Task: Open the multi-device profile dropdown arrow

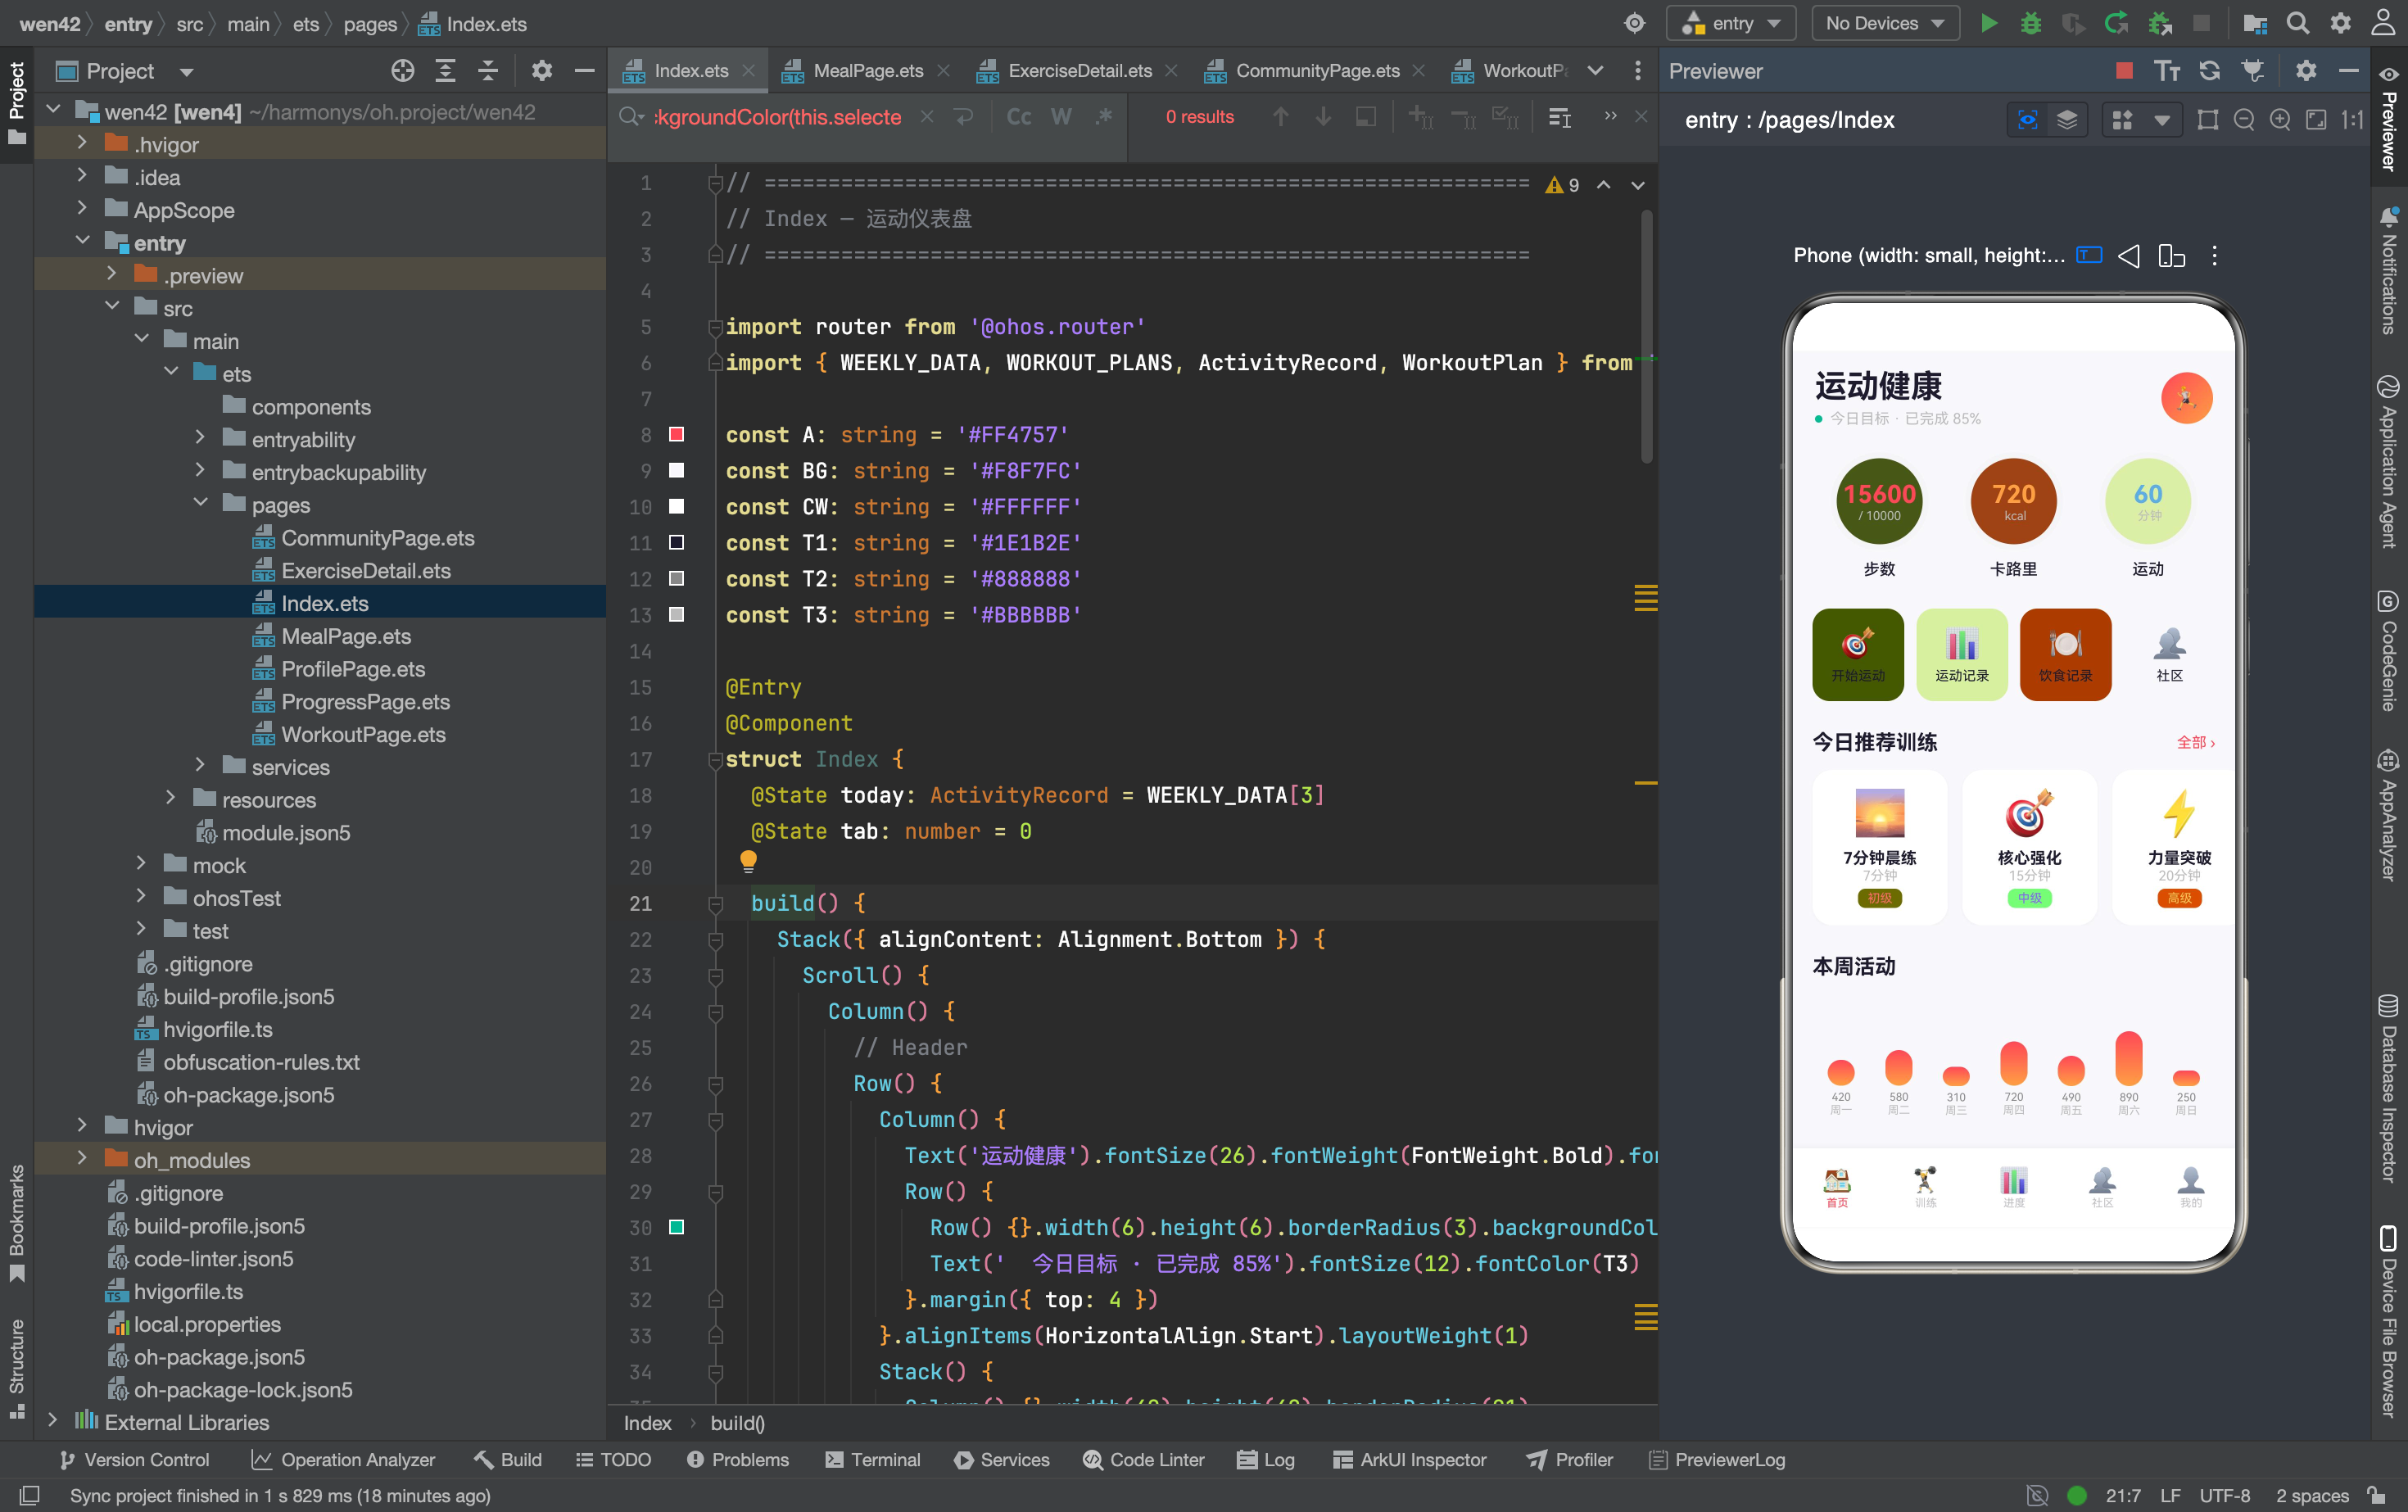Action: [2162, 120]
